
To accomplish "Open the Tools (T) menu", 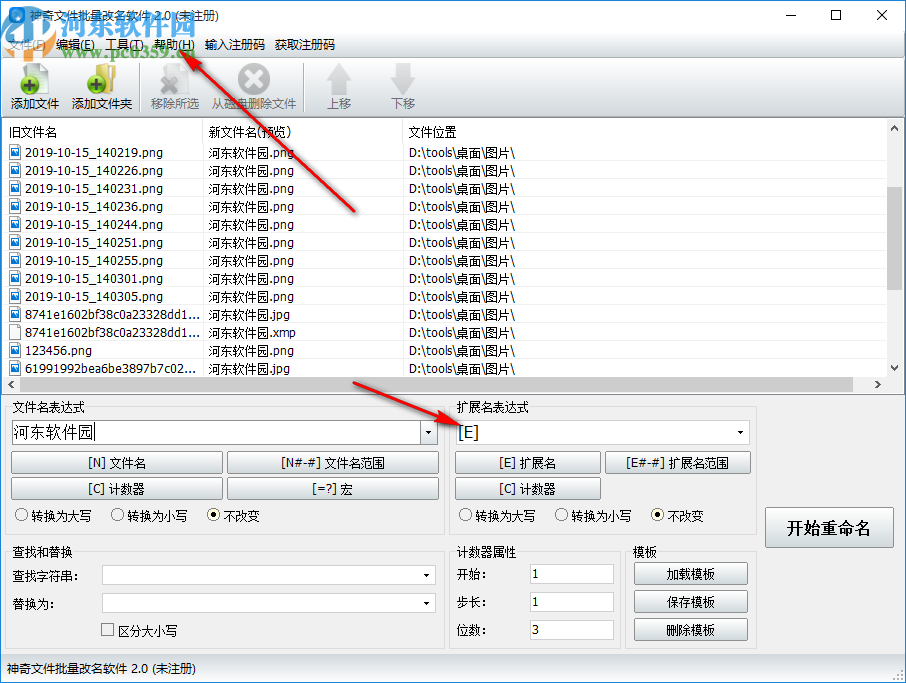I will coord(124,44).
